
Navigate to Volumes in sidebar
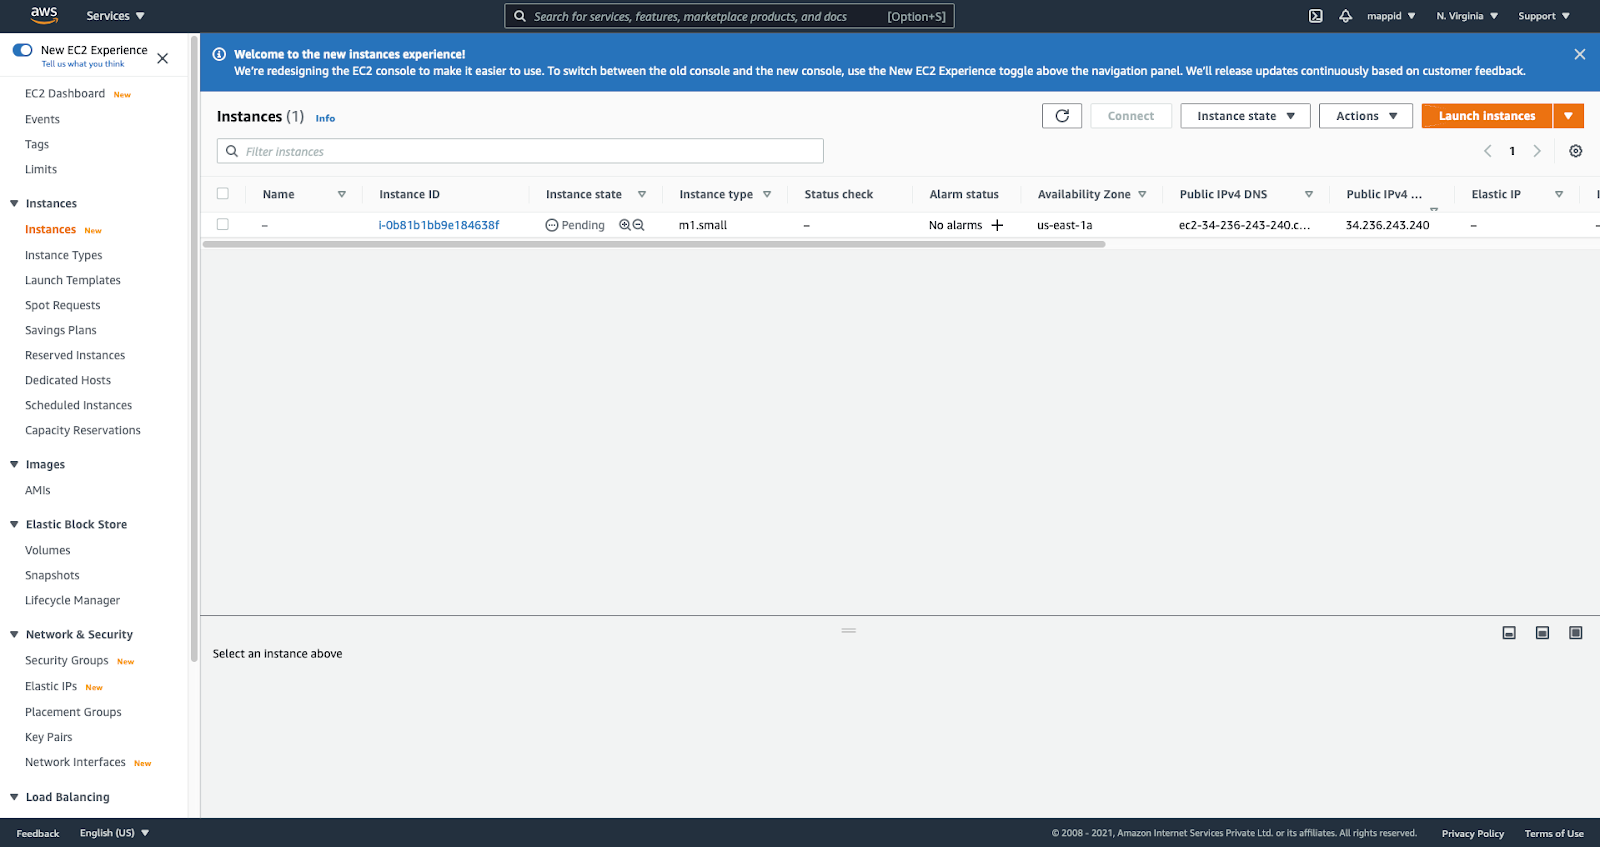[48, 550]
